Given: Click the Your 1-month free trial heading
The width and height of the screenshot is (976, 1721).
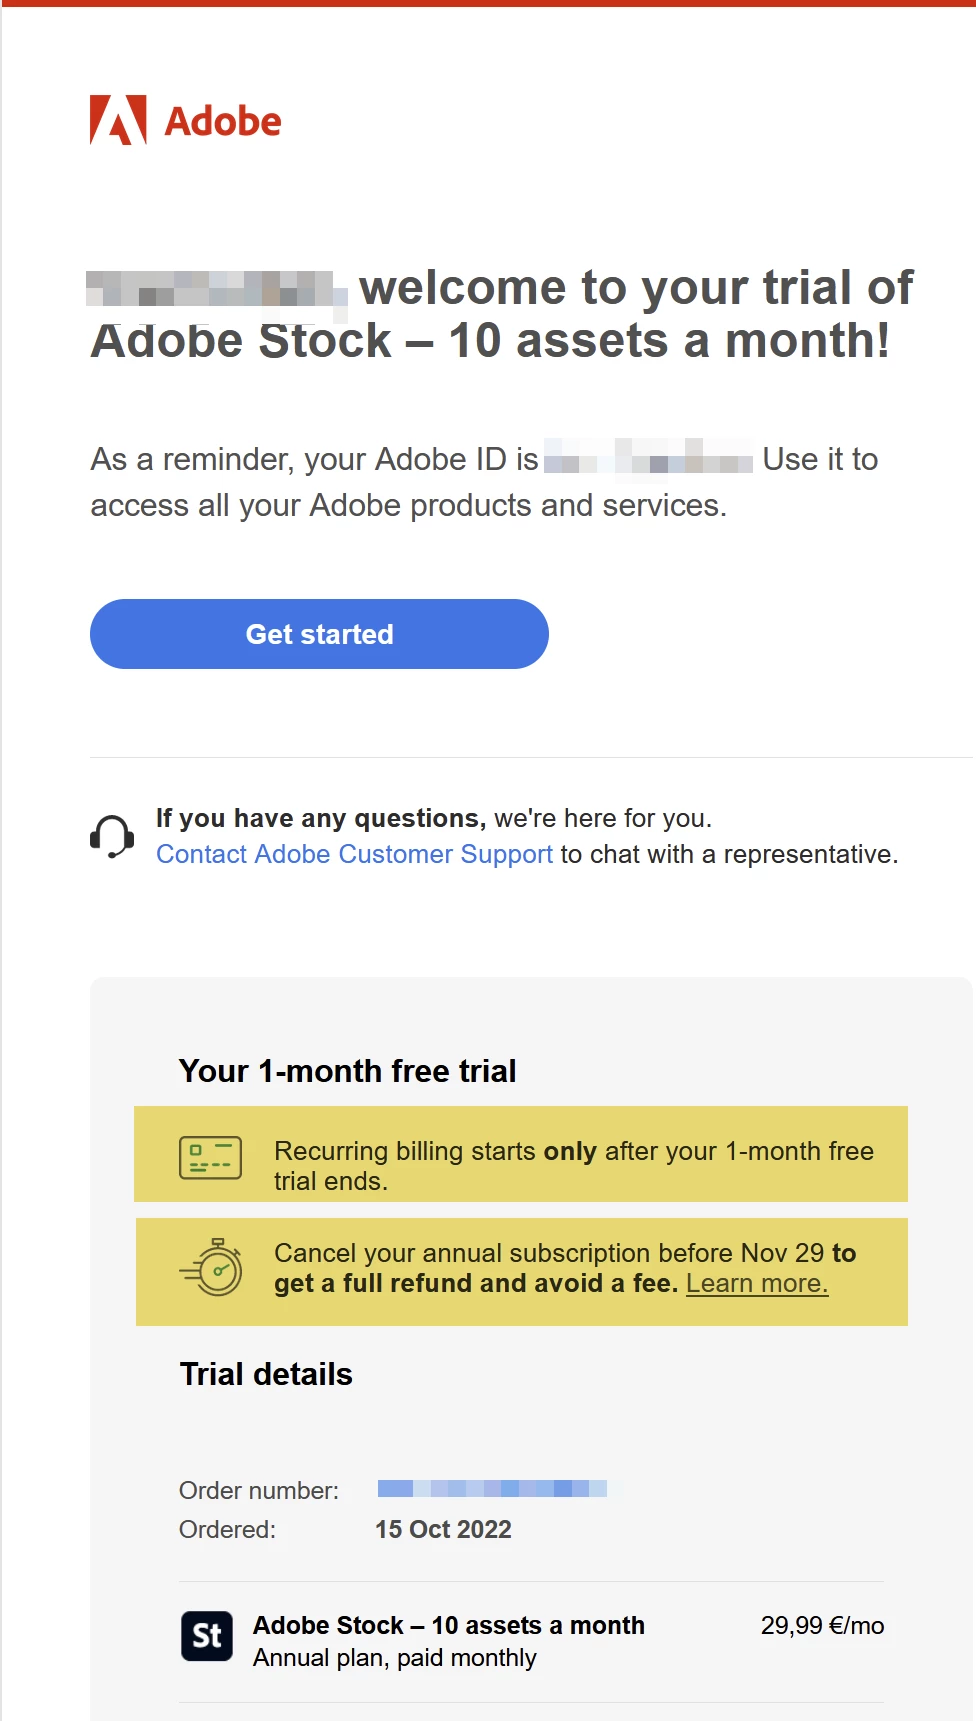Looking at the screenshot, I should [347, 1071].
